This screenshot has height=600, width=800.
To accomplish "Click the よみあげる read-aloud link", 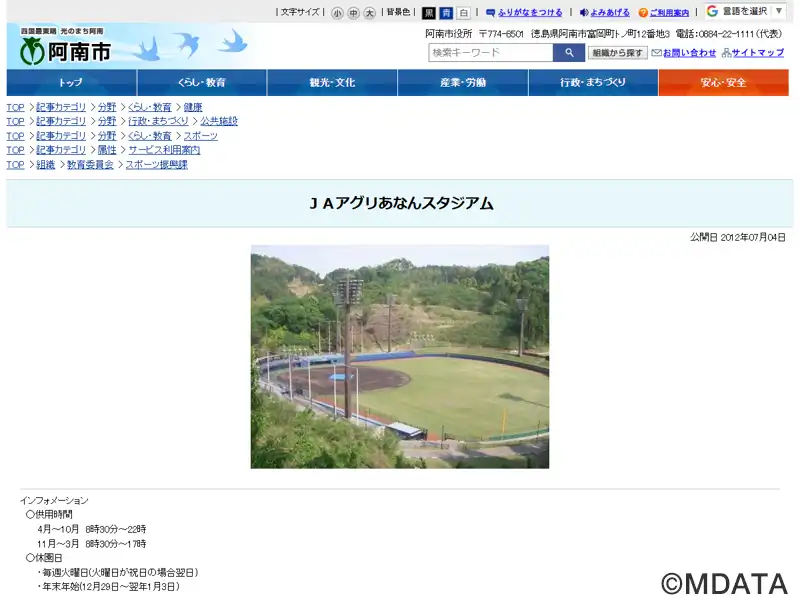I will (610, 12).
